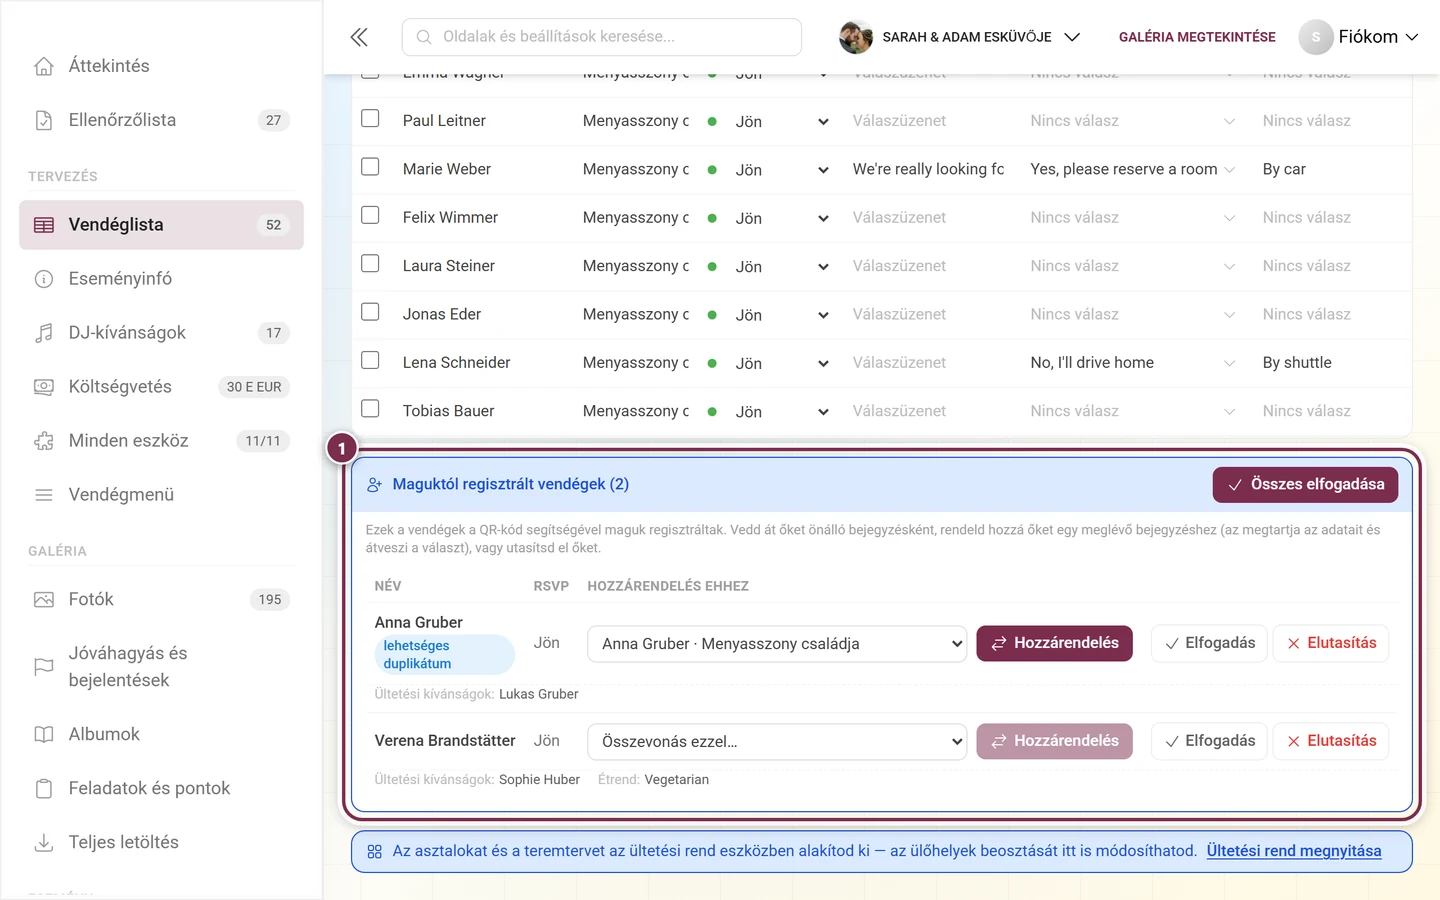The image size is (1440, 900).
Task: Open the Galéria megtekintése link
Action: 1197,37
